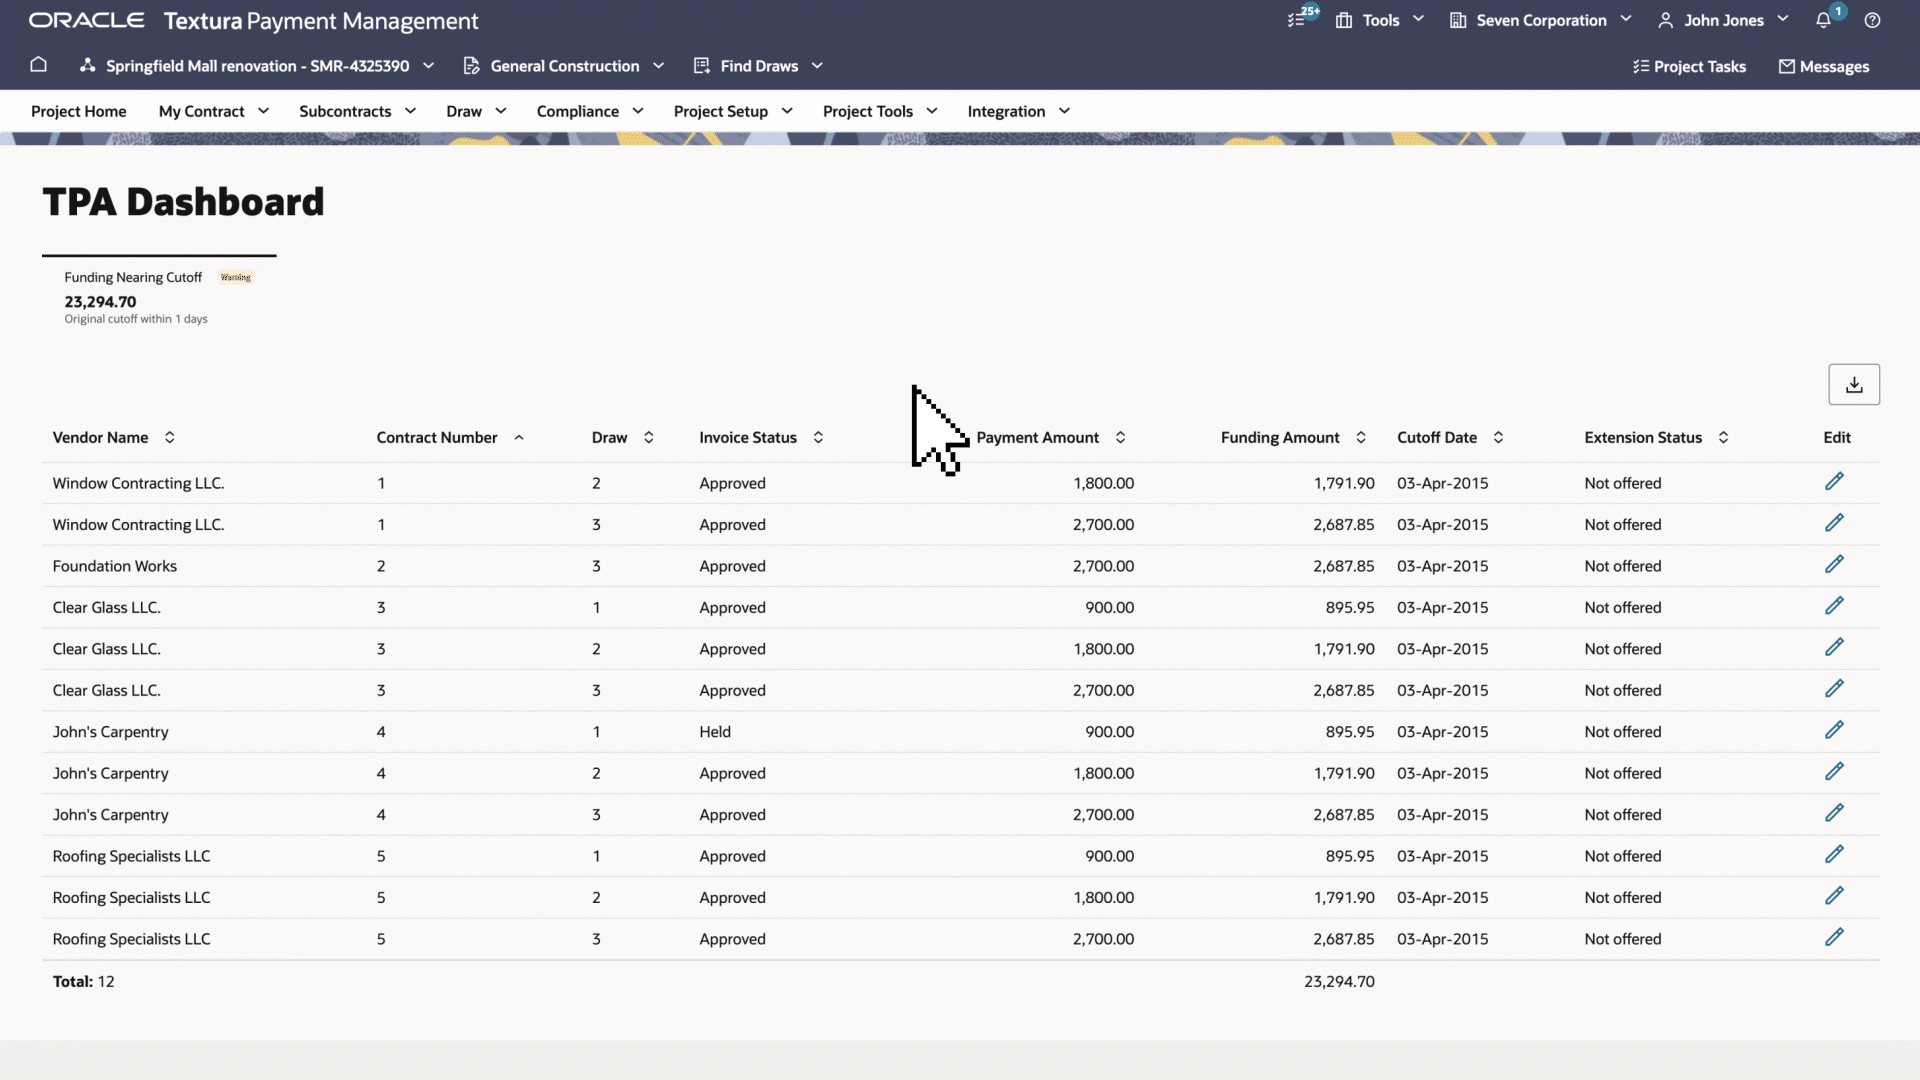Go to Project Home
Viewport: 1920px width, 1080px height.
click(x=78, y=111)
